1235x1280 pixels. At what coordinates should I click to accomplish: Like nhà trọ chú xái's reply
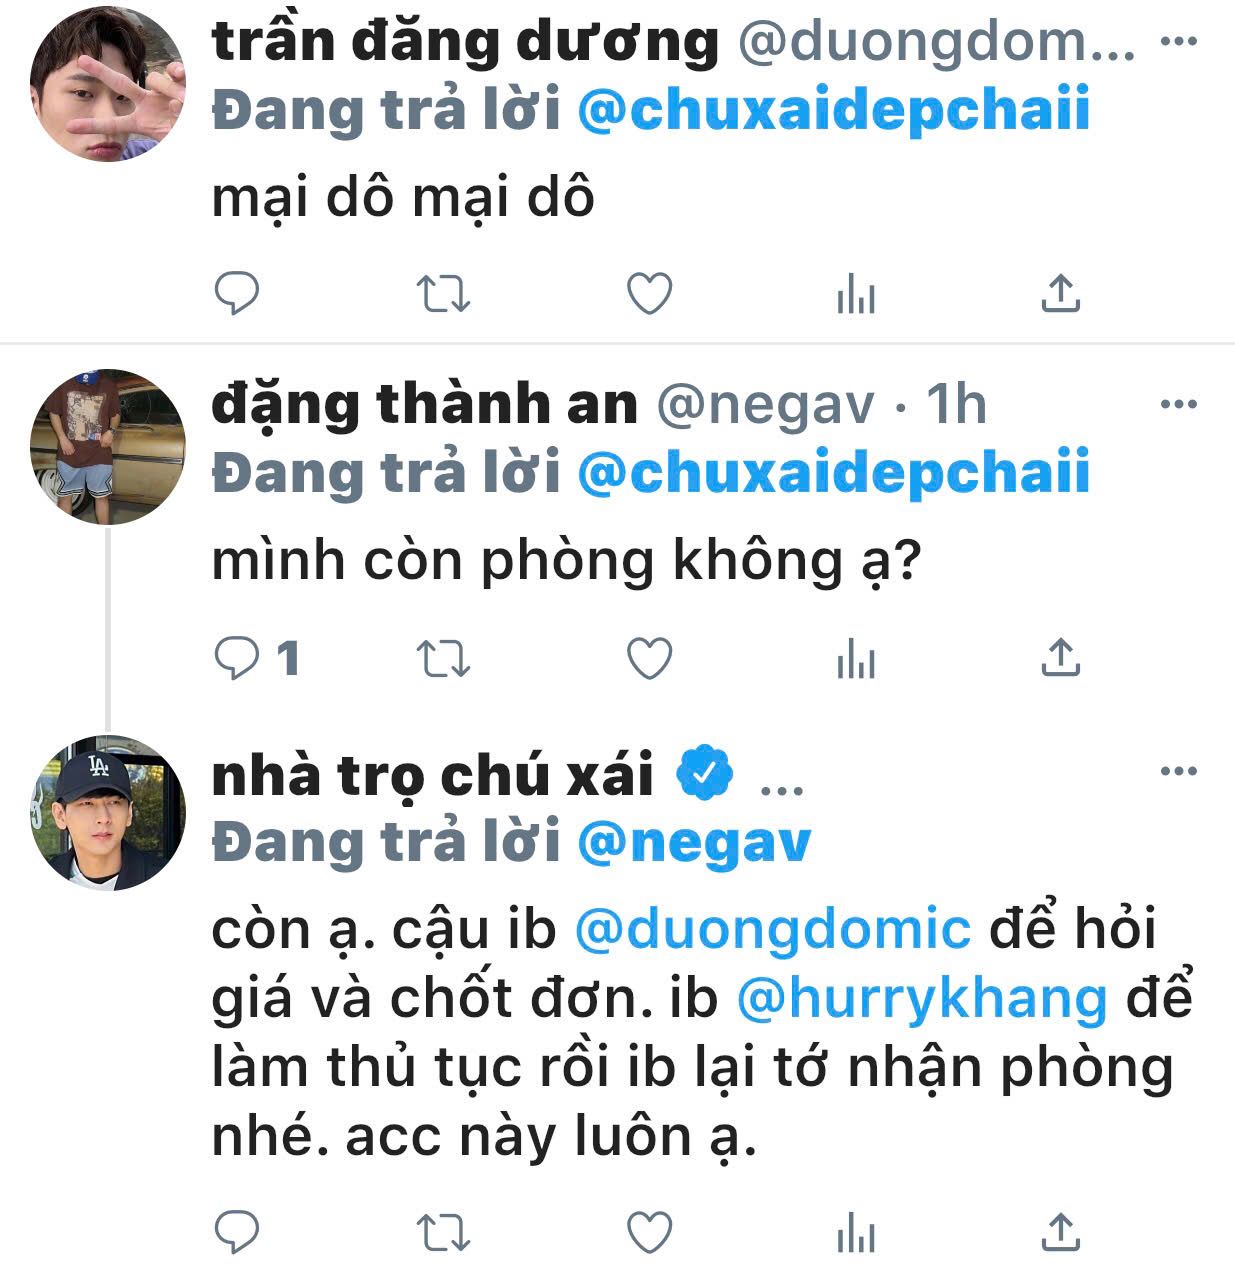tap(649, 1233)
